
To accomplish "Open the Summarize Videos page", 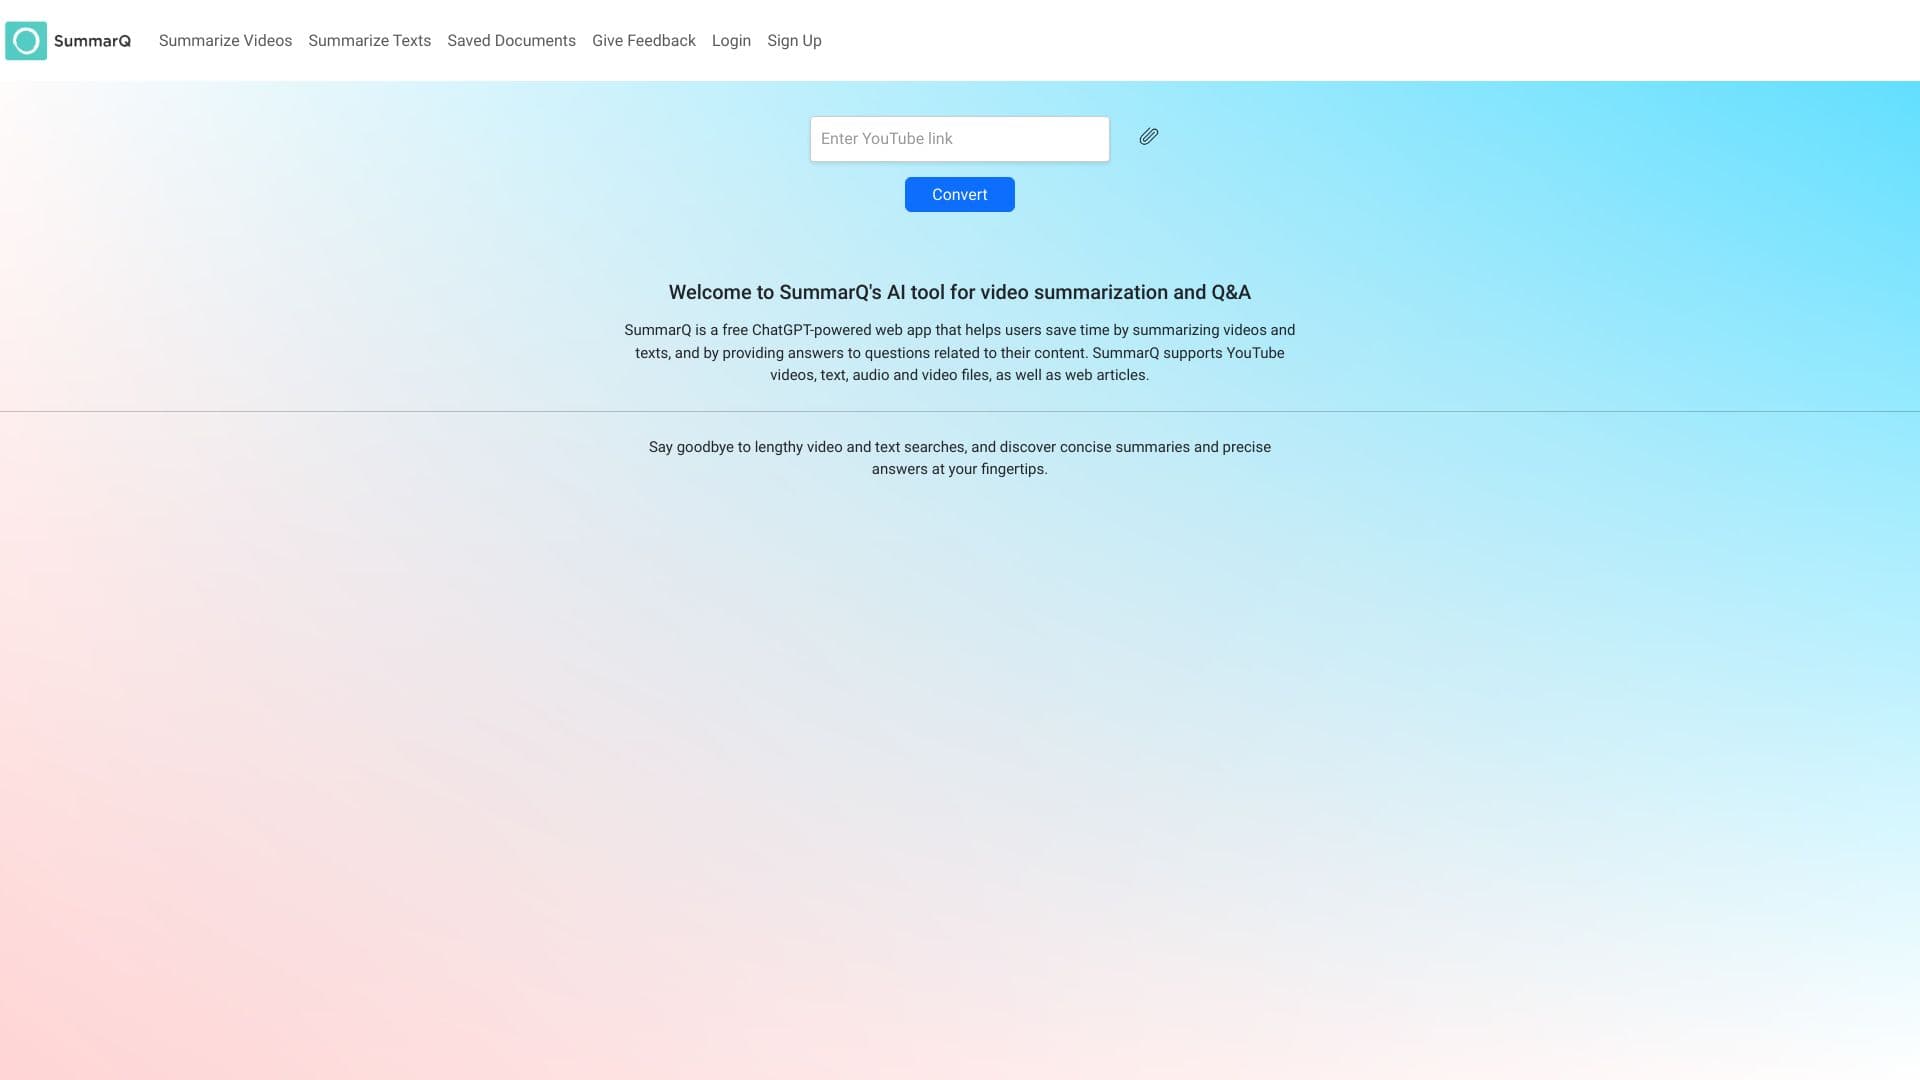I will 225,41.
